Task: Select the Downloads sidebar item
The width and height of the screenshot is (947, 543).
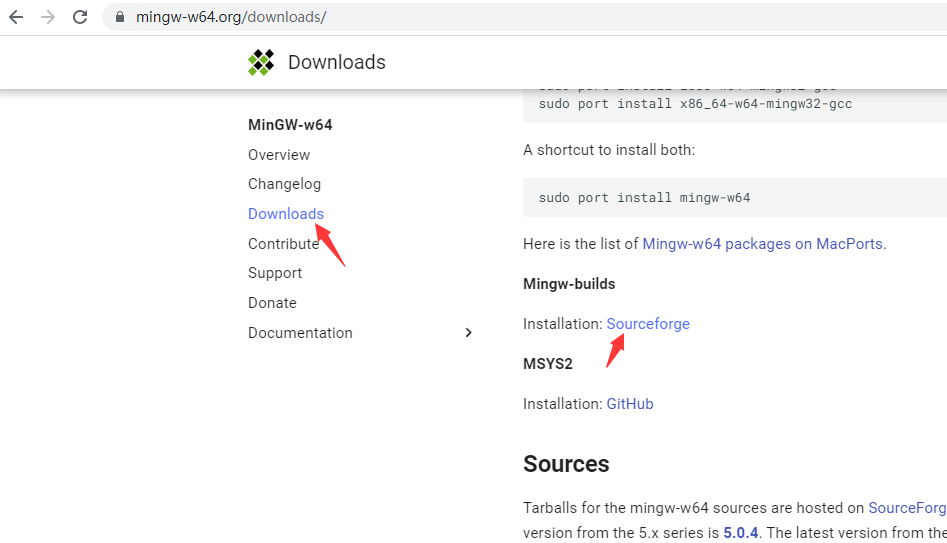Action: (286, 214)
